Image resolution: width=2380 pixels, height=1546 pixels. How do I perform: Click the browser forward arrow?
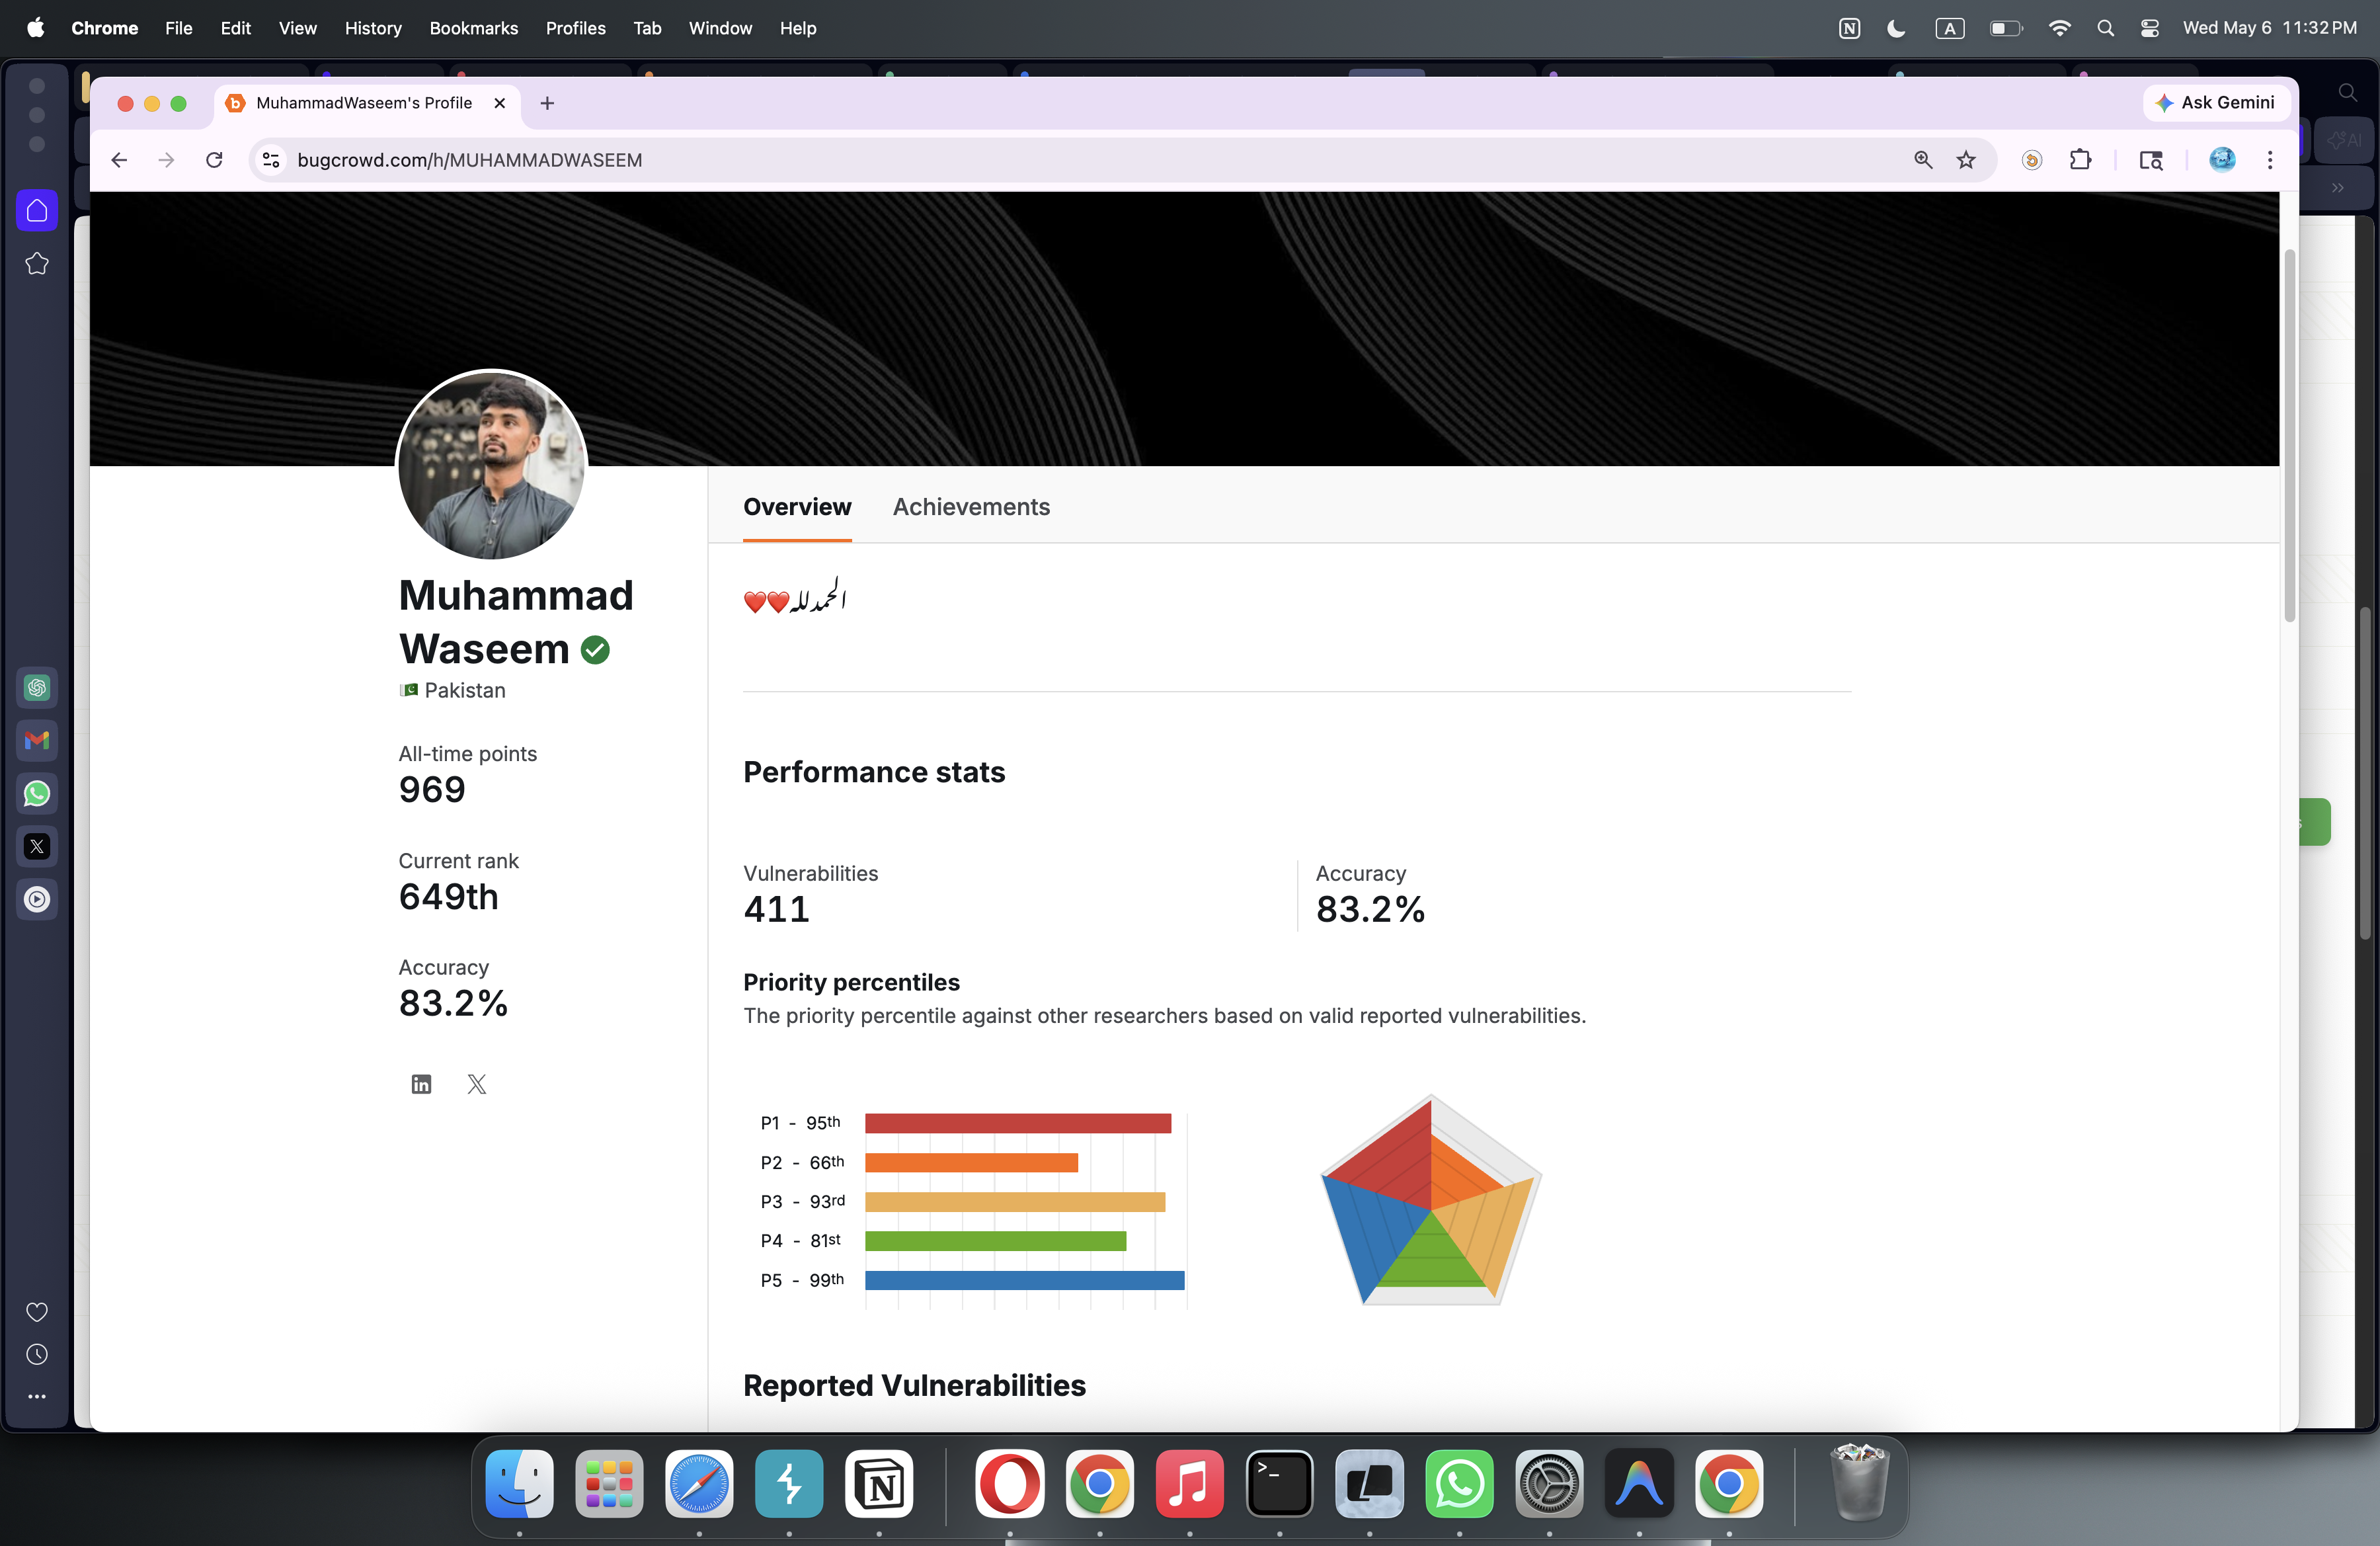pos(166,160)
